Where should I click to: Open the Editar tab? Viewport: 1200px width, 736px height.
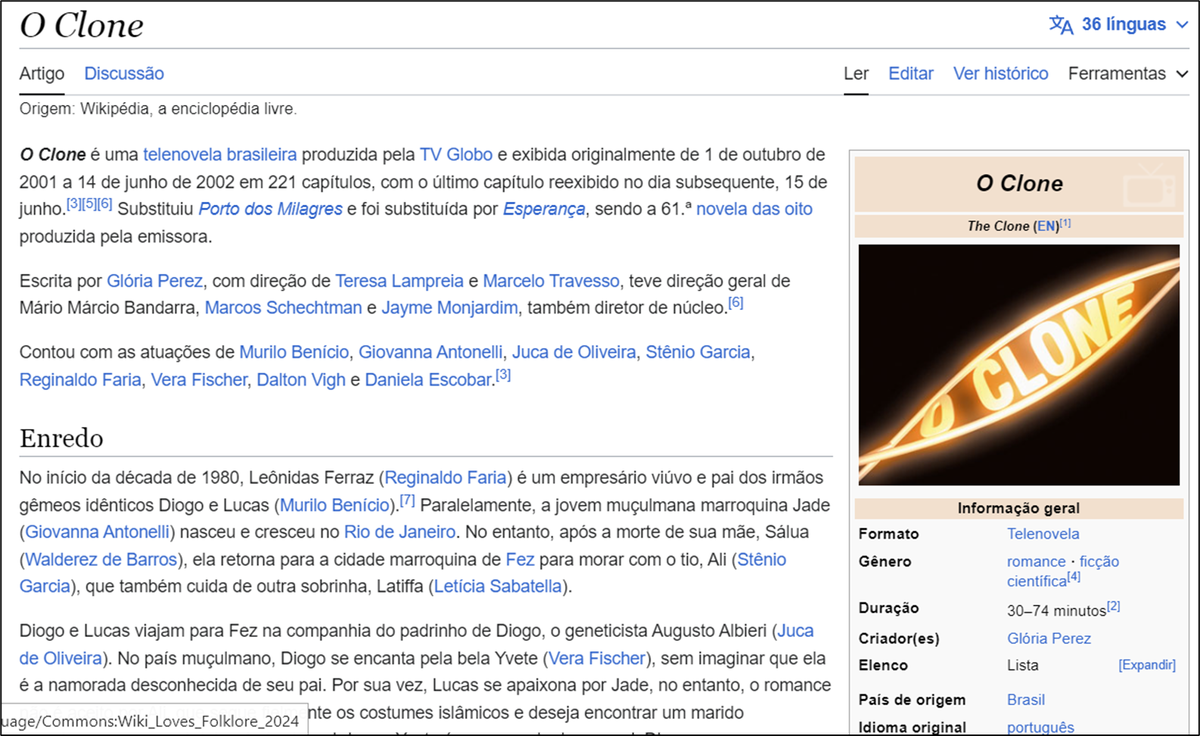pyautogui.click(x=911, y=73)
